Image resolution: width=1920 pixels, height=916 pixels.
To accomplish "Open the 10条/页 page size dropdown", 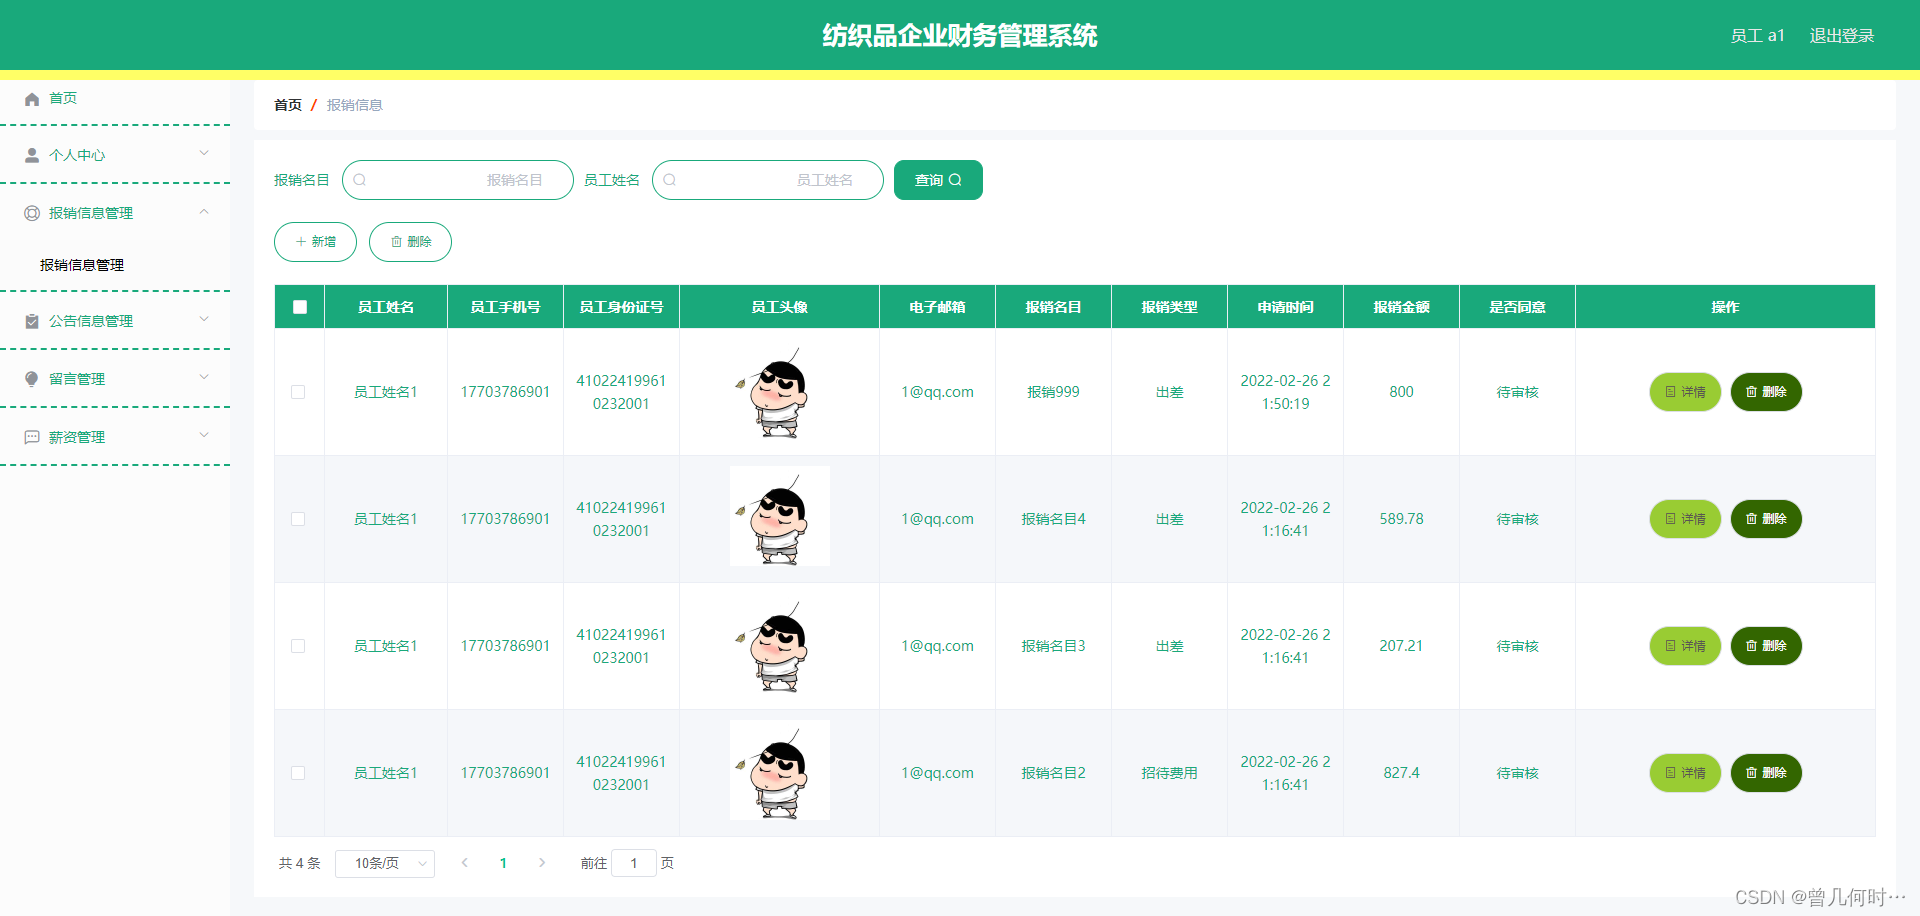I will point(384,863).
